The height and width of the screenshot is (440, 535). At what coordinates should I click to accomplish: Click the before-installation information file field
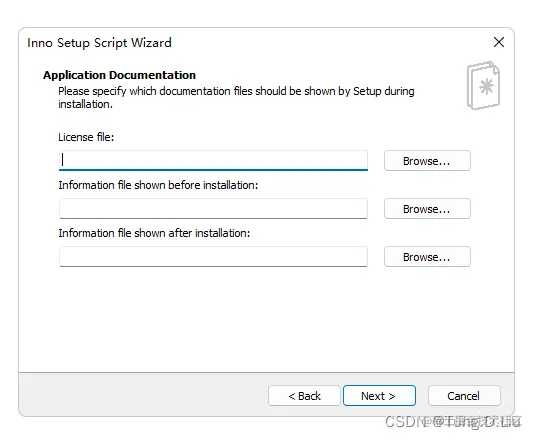[213, 208]
